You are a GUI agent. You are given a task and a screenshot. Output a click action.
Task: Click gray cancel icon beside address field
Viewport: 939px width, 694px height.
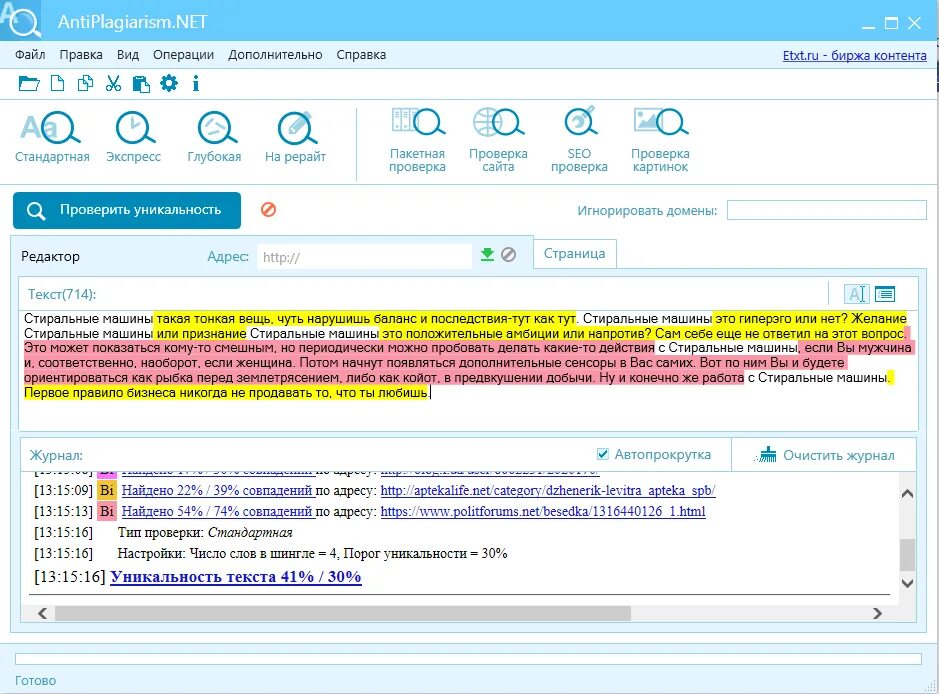[508, 254]
